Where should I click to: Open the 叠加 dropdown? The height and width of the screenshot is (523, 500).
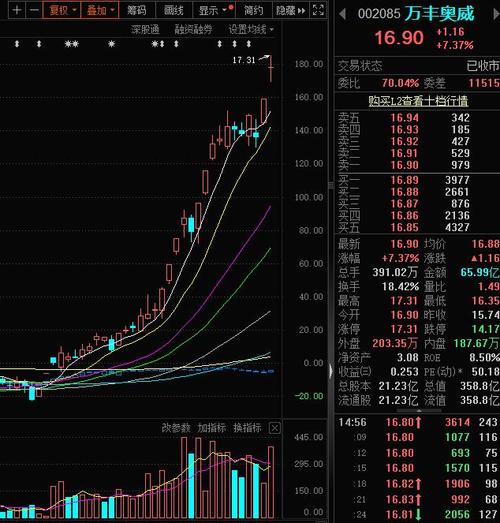(x=100, y=11)
